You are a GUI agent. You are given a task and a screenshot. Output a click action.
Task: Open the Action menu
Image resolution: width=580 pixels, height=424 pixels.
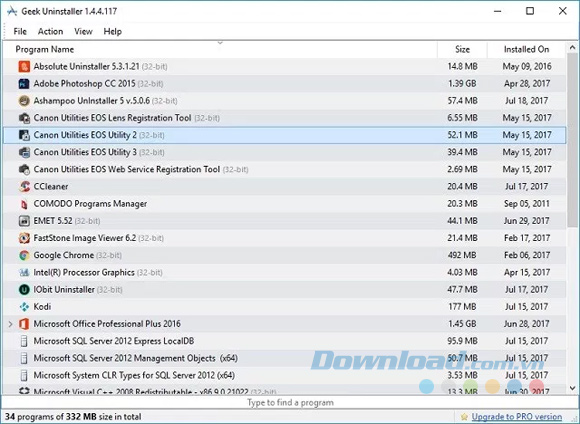tap(50, 31)
